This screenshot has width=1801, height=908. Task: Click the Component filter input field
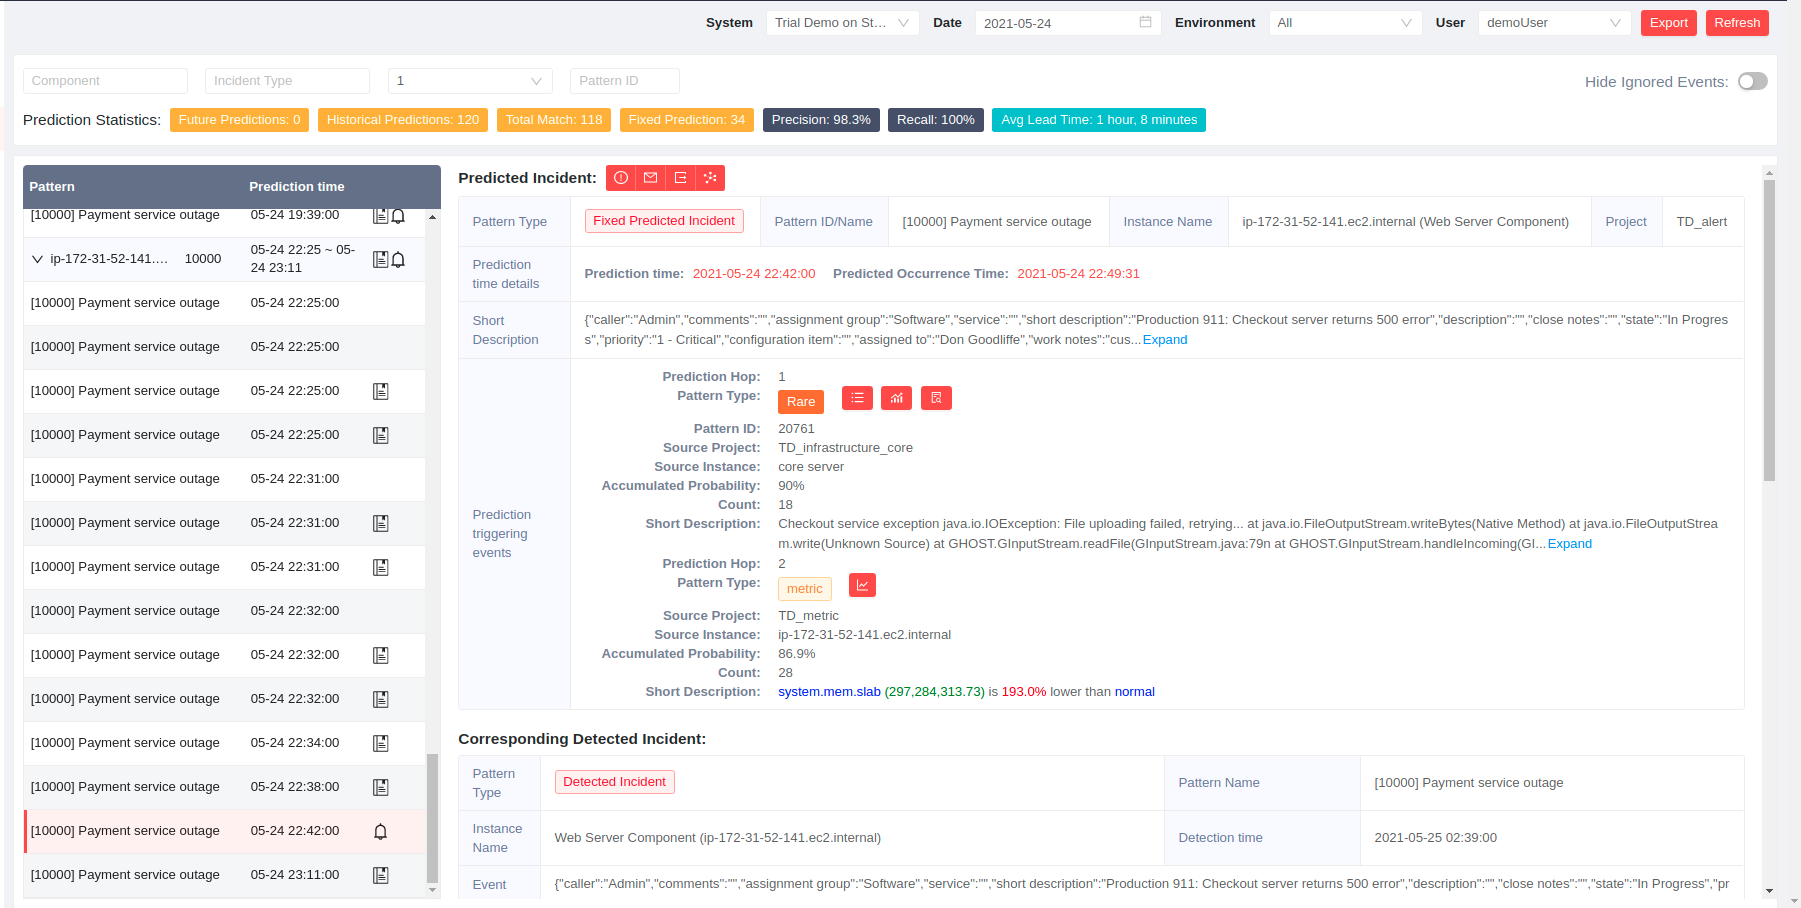(x=105, y=81)
